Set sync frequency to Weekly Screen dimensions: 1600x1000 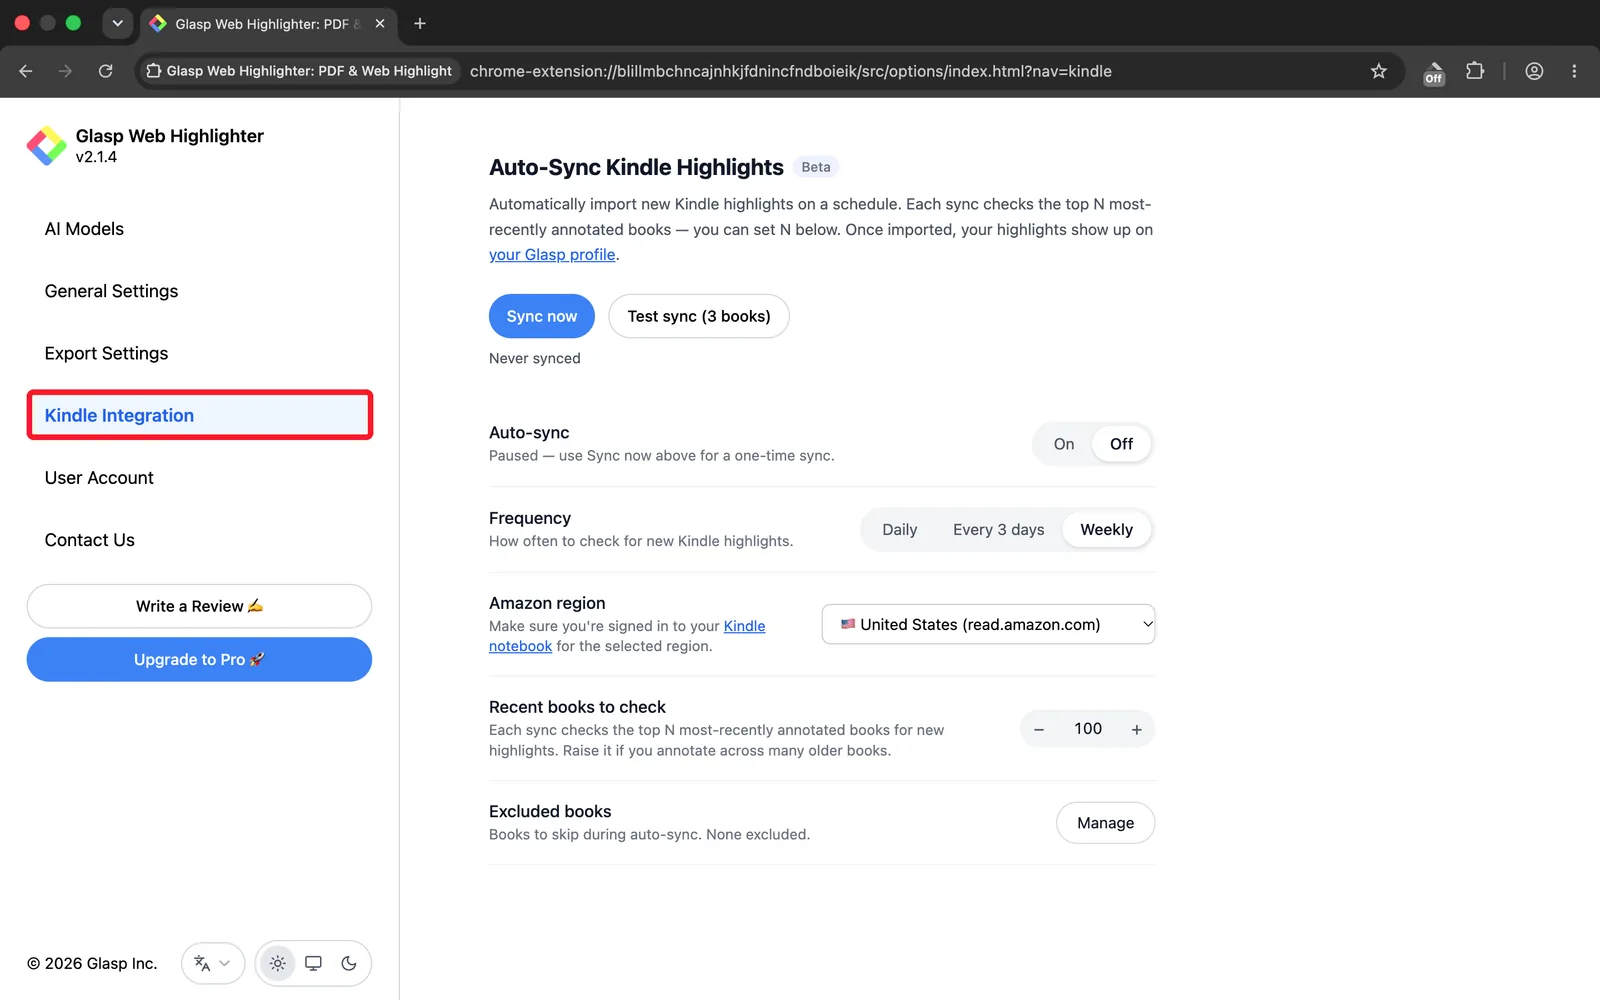coord(1107,530)
